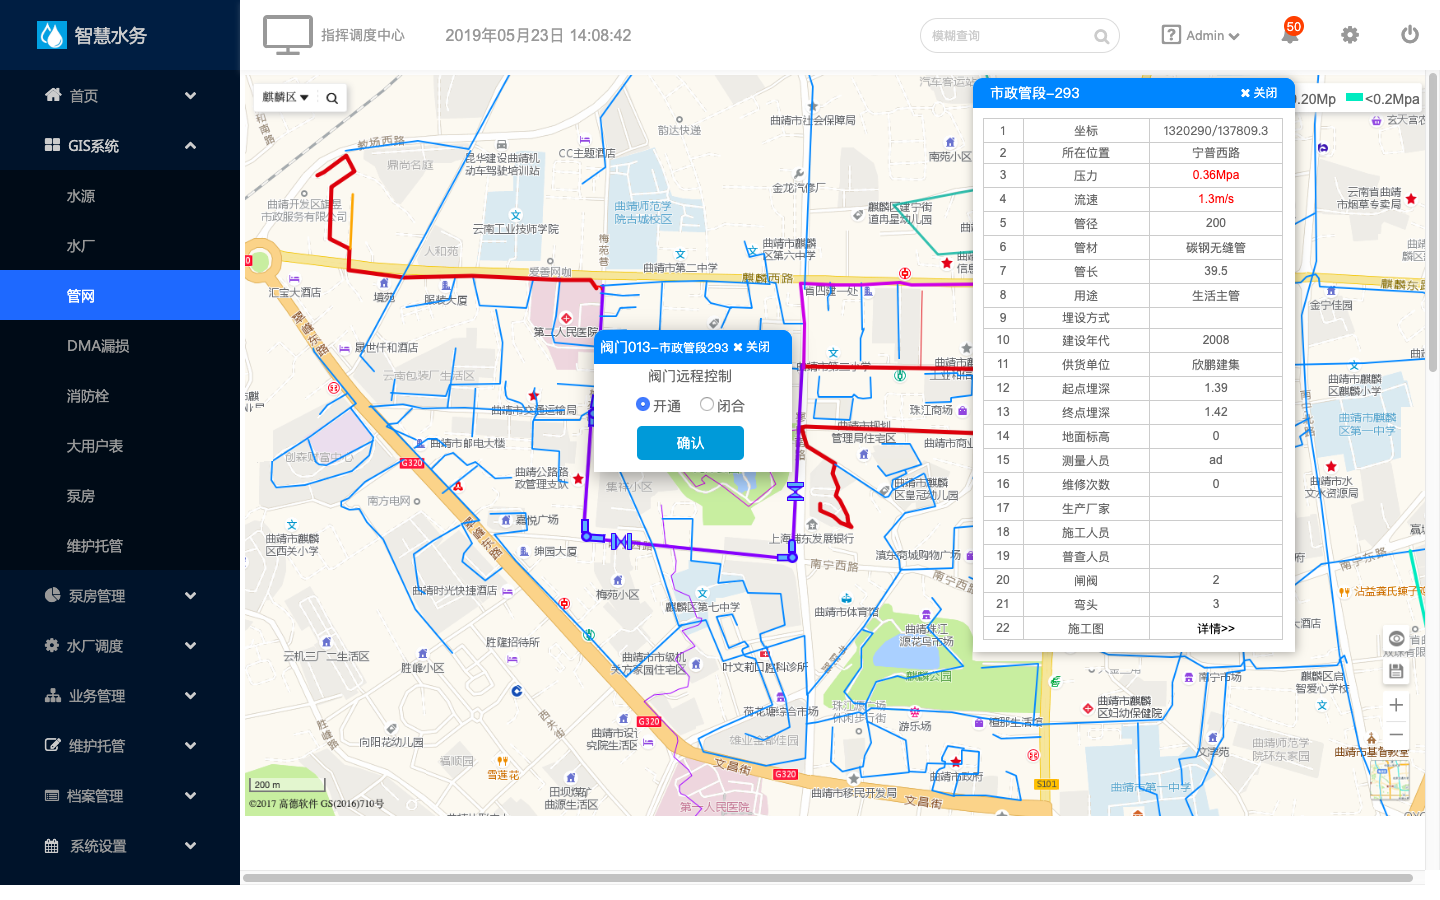1440x900 pixels.
Task: Save the map using the floppy disk icon
Action: pos(1396,672)
